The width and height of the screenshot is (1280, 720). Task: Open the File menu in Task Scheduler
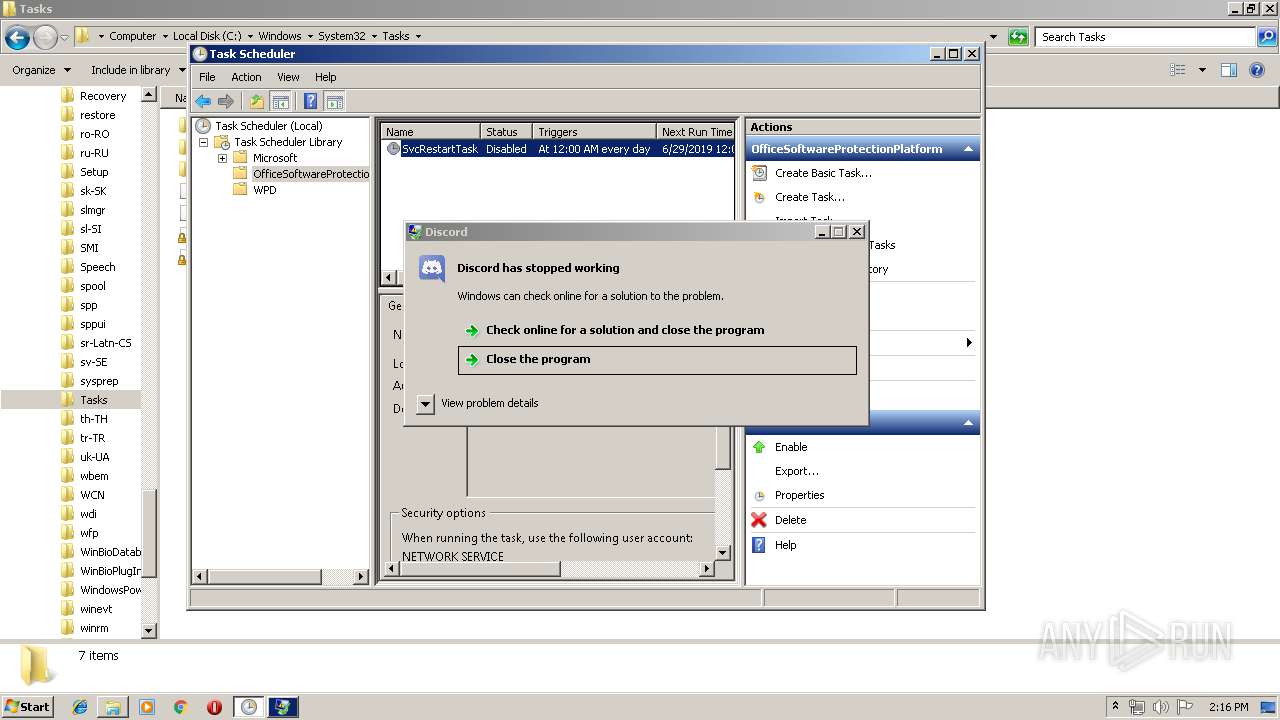pyautogui.click(x=207, y=77)
